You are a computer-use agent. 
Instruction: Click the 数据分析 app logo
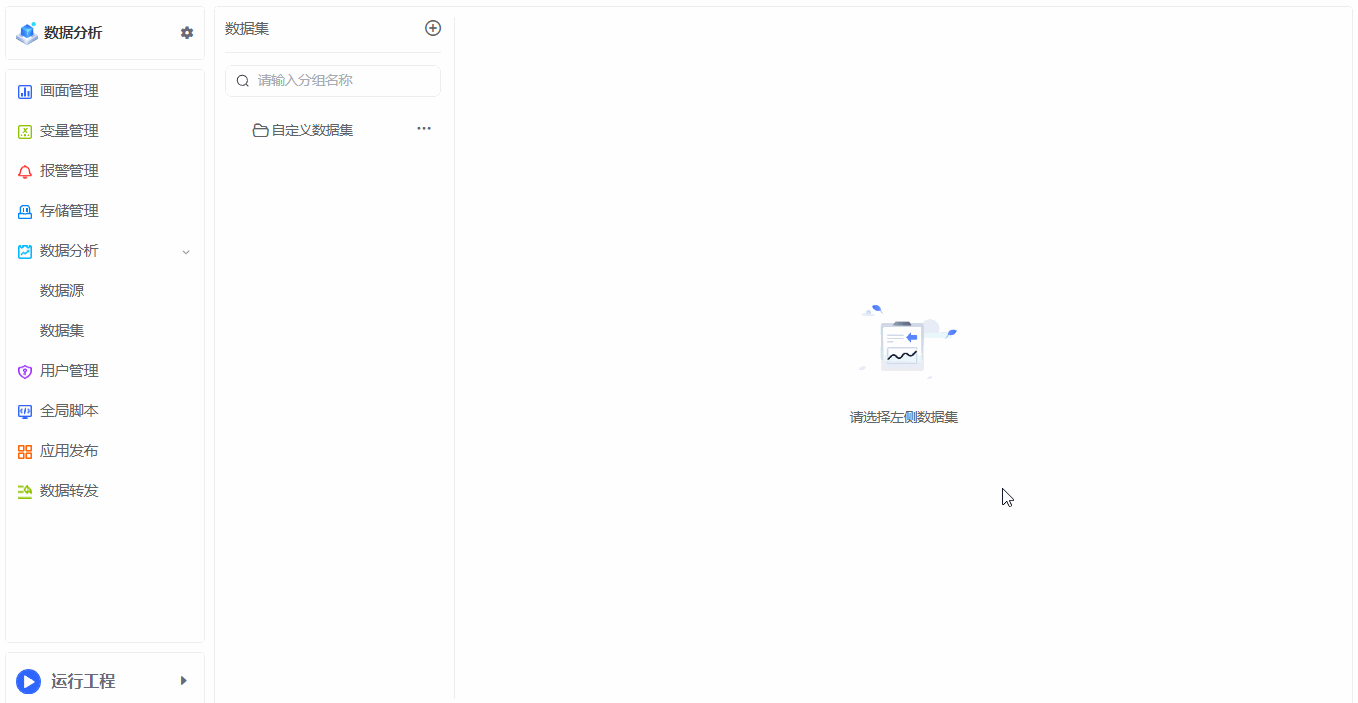(x=27, y=33)
